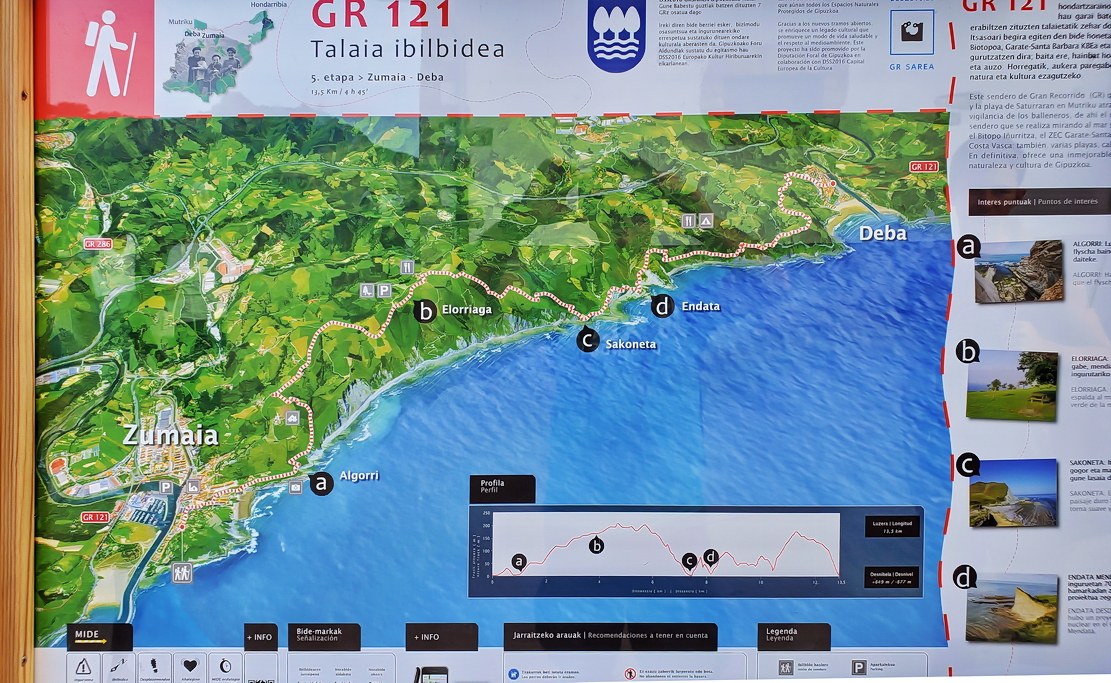Click sidebar marker 'd' next to Endata photo
Image resolution: width=1111 pixels, height=683 pixels.
coord(964,578)
